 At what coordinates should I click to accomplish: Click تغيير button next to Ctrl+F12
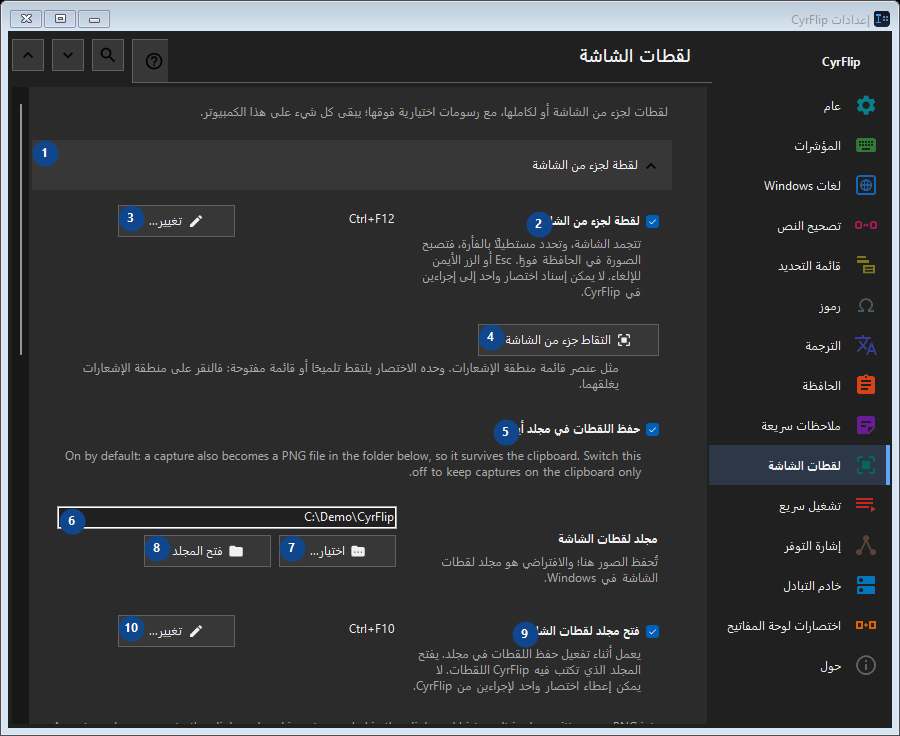point(176,221)
